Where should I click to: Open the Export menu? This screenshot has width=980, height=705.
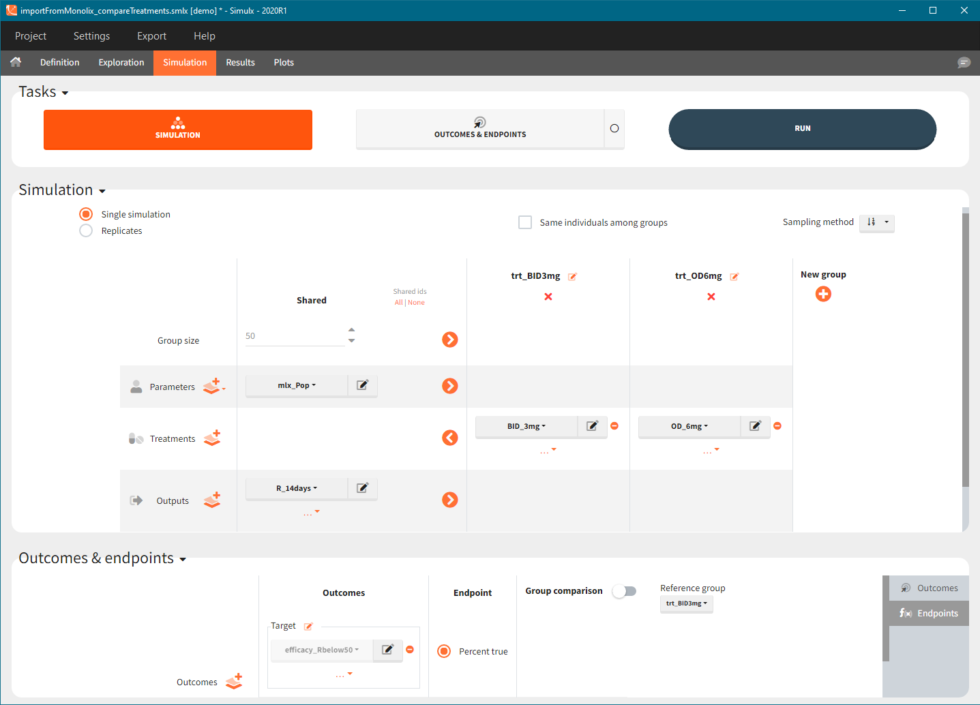click(152, 36)
